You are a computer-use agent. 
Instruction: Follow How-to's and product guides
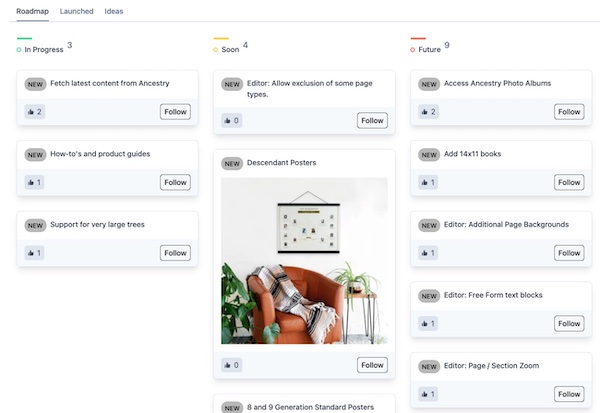175,182
